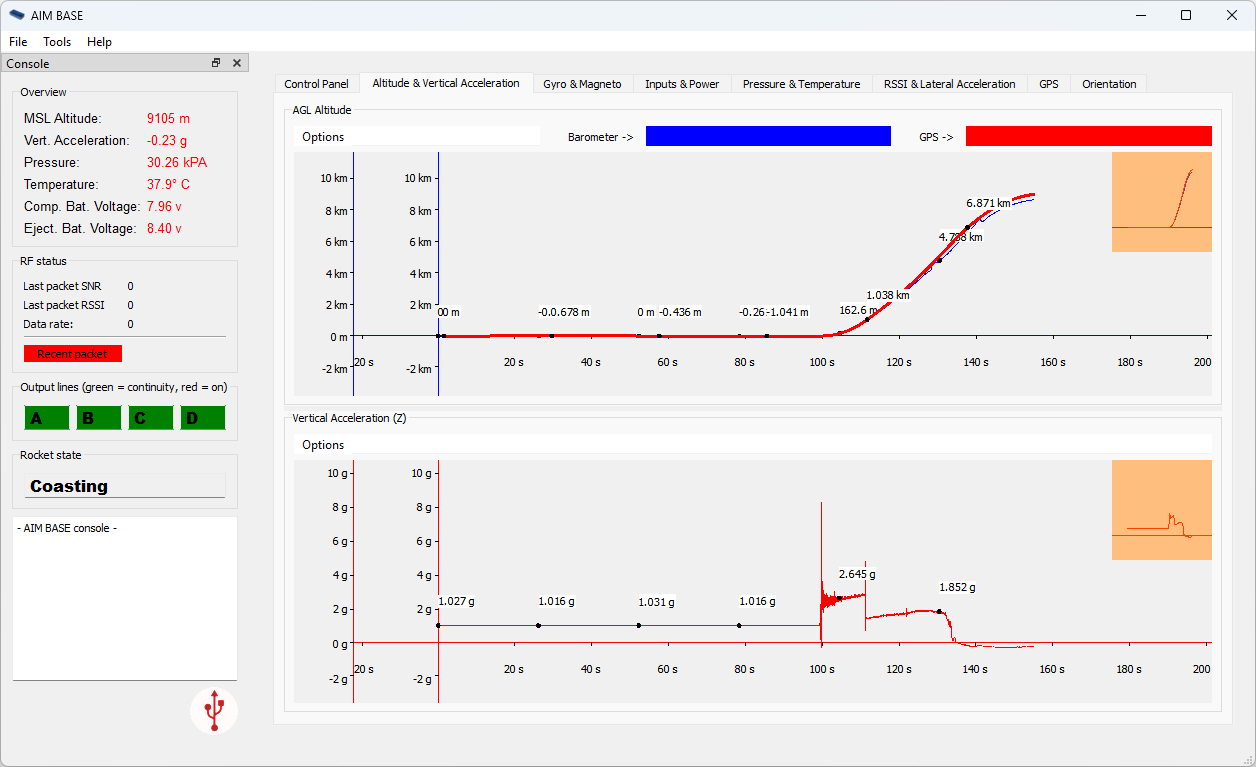
Task: Click the AIM BASE app icon
Action: [17, 15]
